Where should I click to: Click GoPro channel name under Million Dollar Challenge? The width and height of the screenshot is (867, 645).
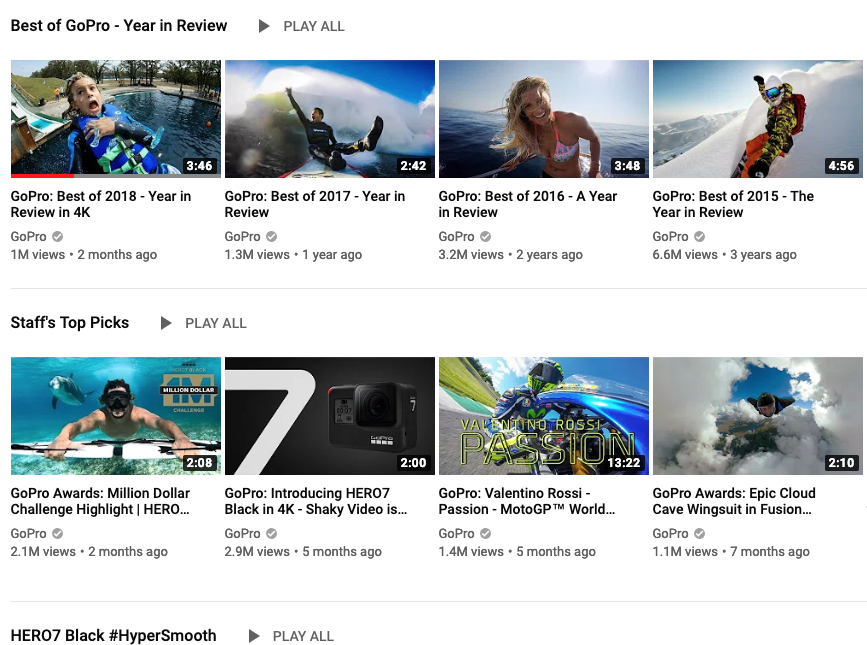(29, 533)
